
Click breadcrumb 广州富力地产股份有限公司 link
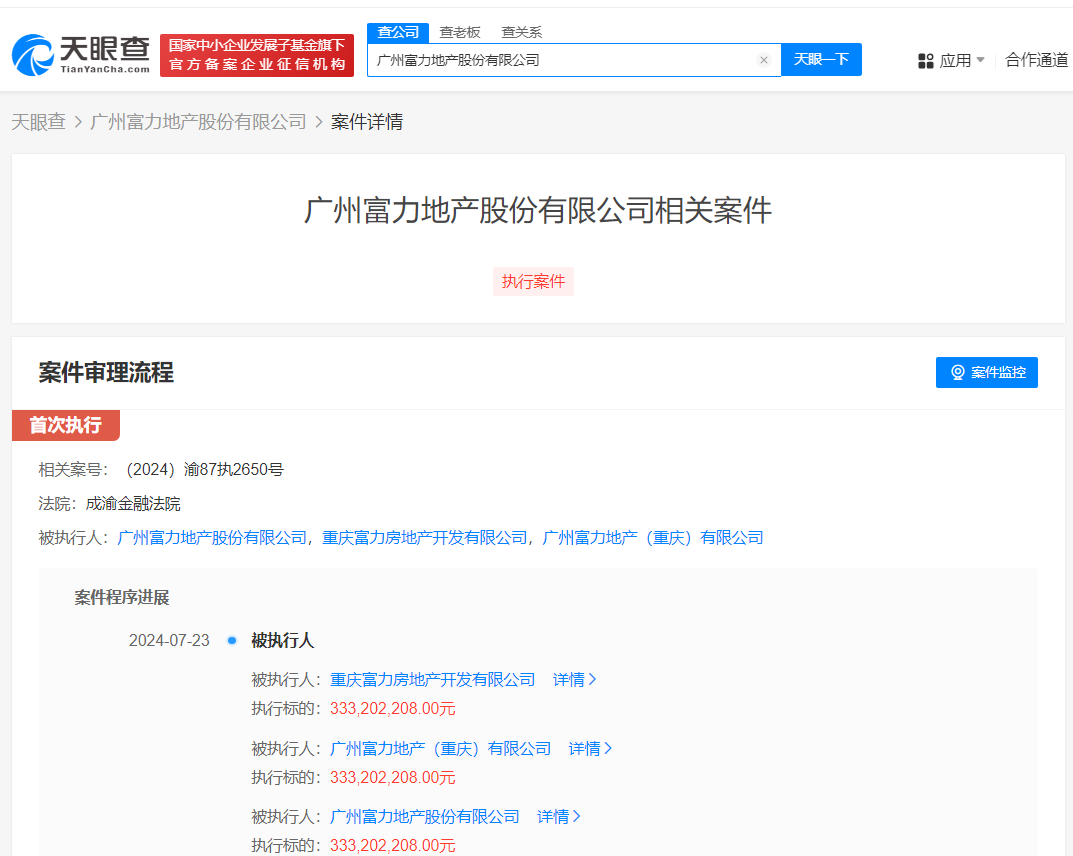(196, 121)
